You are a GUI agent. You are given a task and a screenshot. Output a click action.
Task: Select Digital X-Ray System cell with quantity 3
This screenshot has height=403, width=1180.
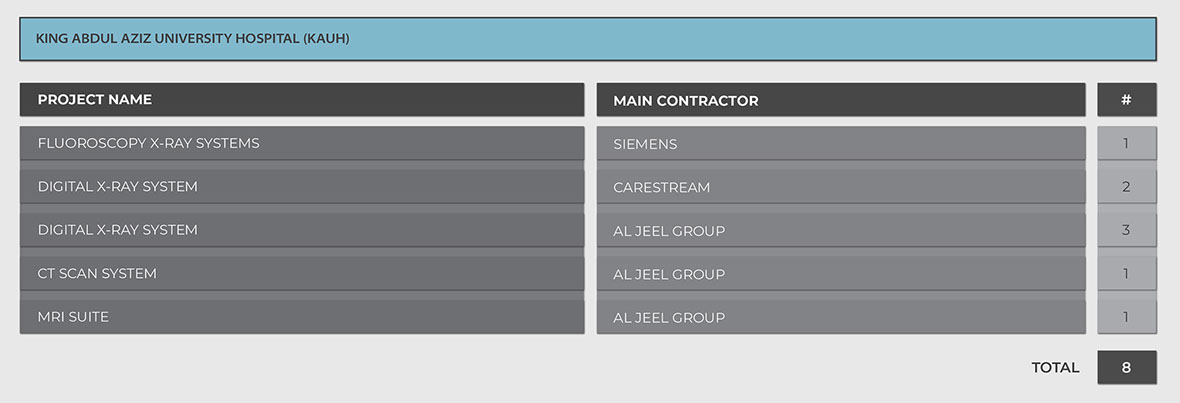point(301,230)
